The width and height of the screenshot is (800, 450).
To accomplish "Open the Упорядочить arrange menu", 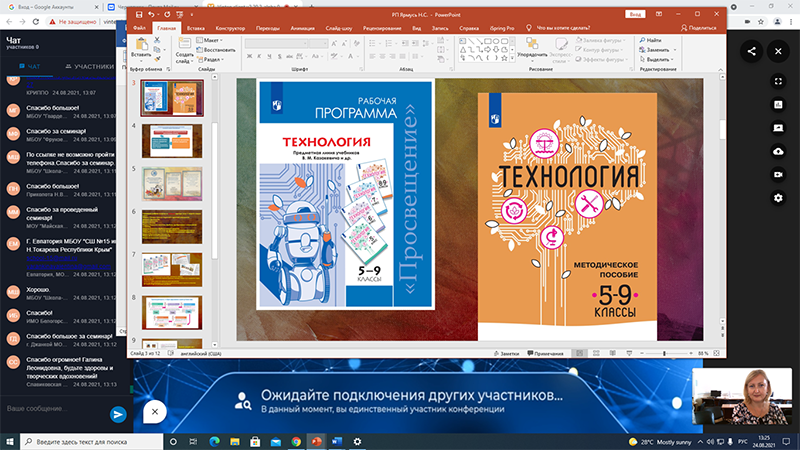I will 532,48.
